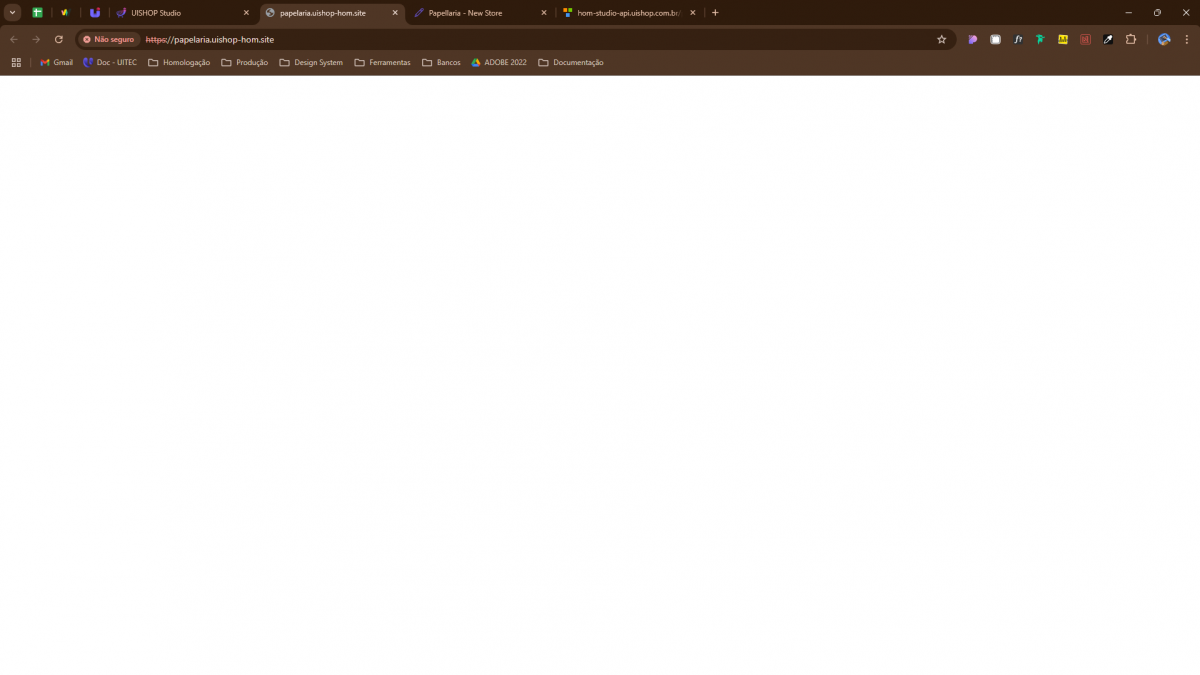Expand the tab search dropdown arrow
This screenshot has width=1200, height=675.
pos(13,13)
